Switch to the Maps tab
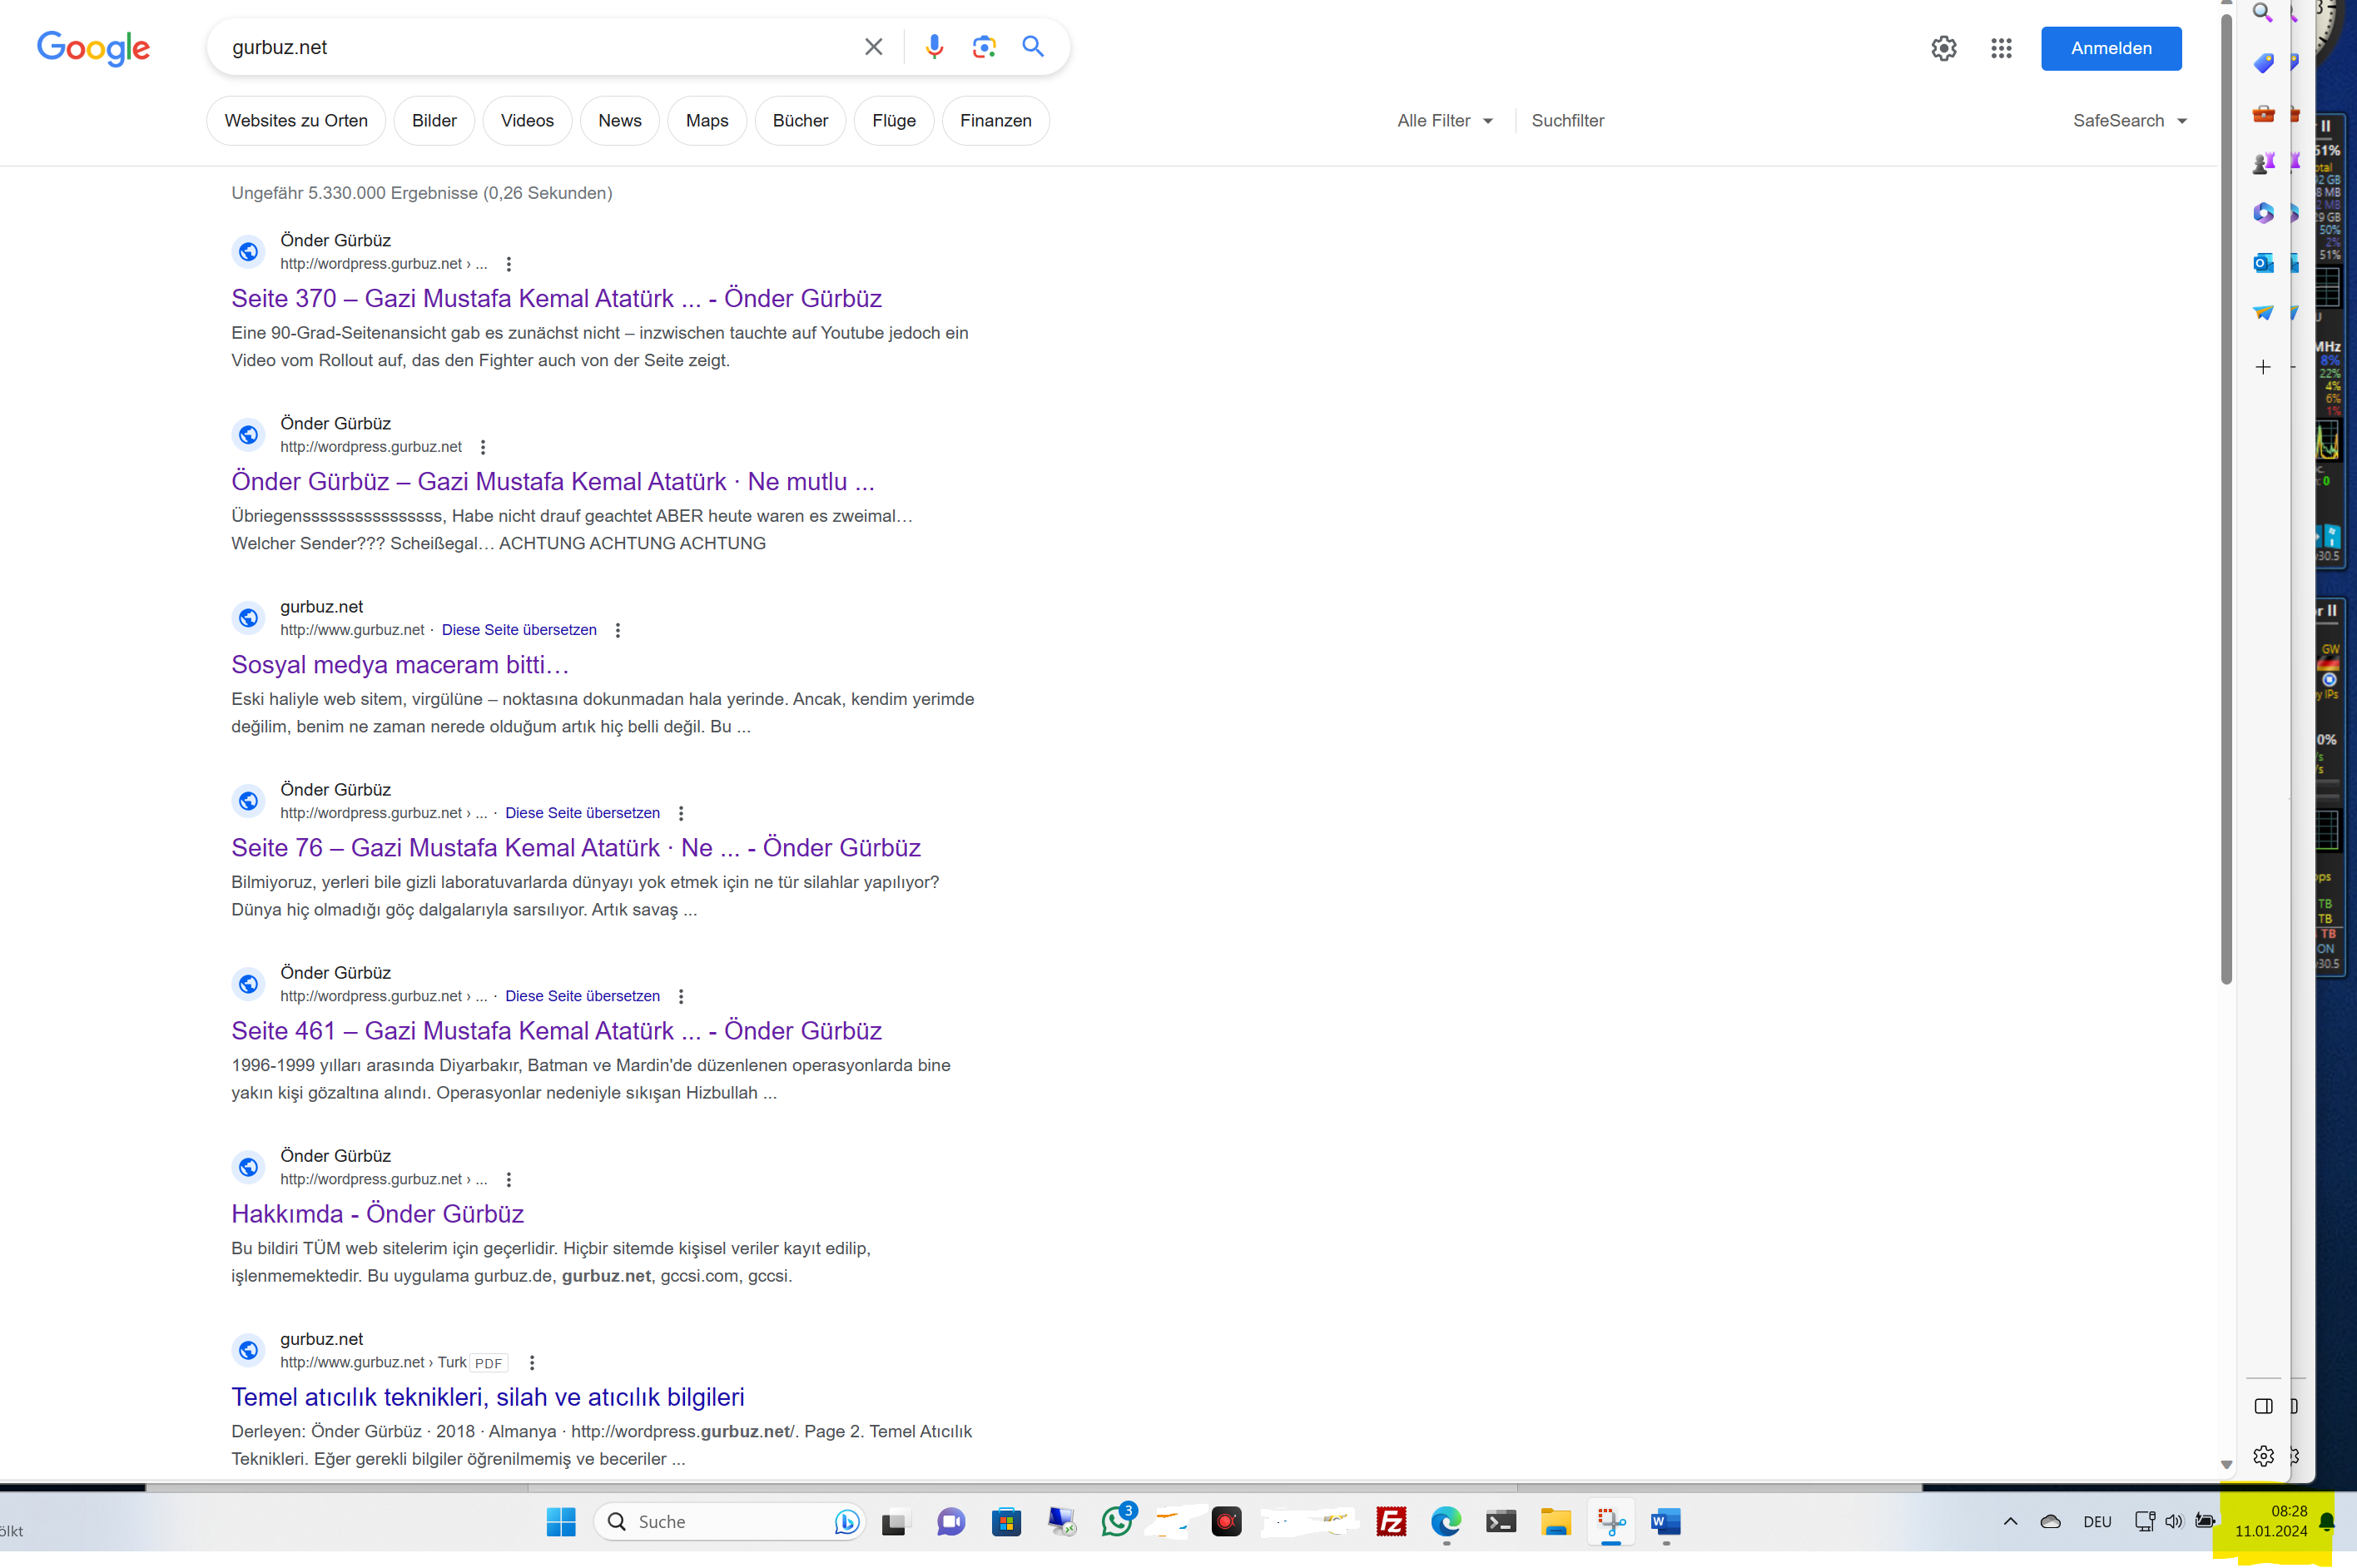Screen dimensions: 2357x1568 707,120
